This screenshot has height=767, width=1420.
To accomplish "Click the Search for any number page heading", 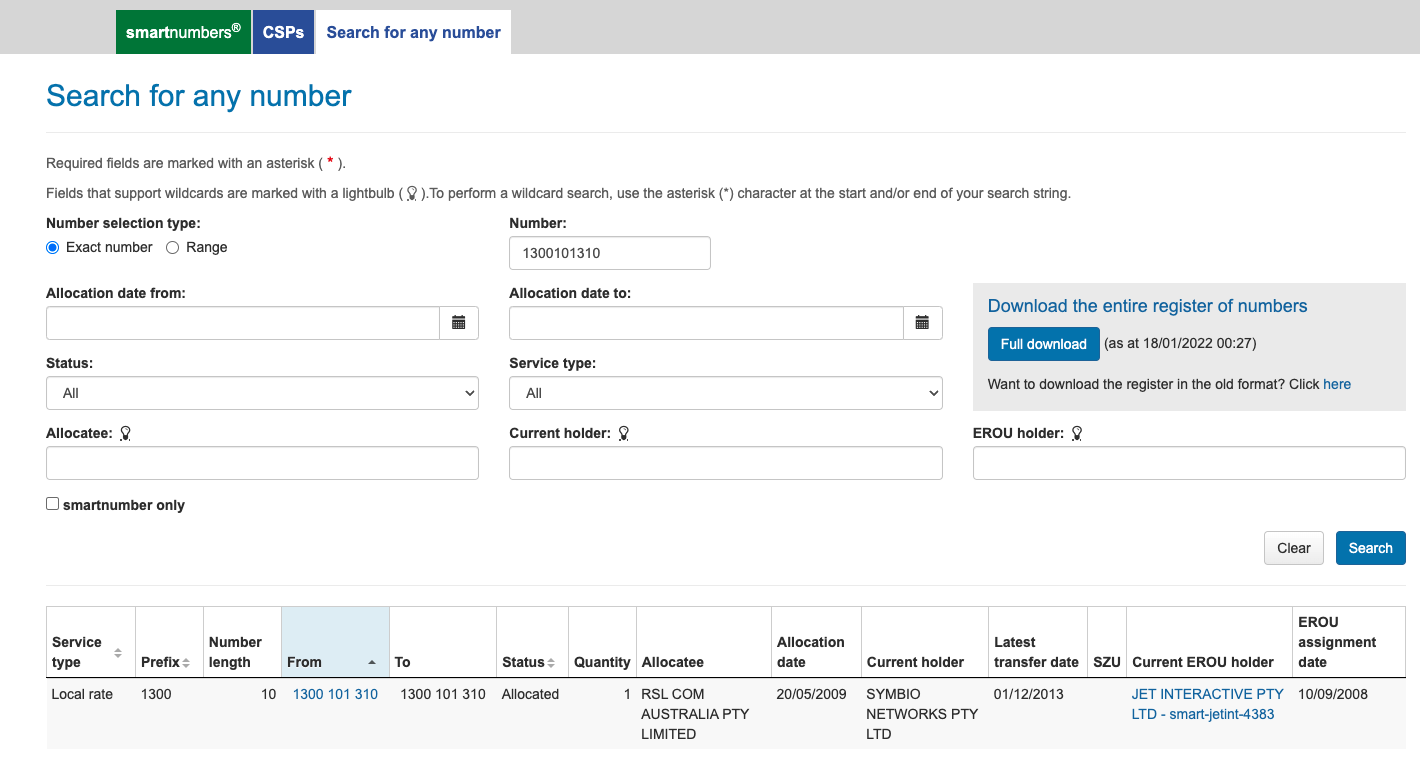I will [x=199, y=96].
